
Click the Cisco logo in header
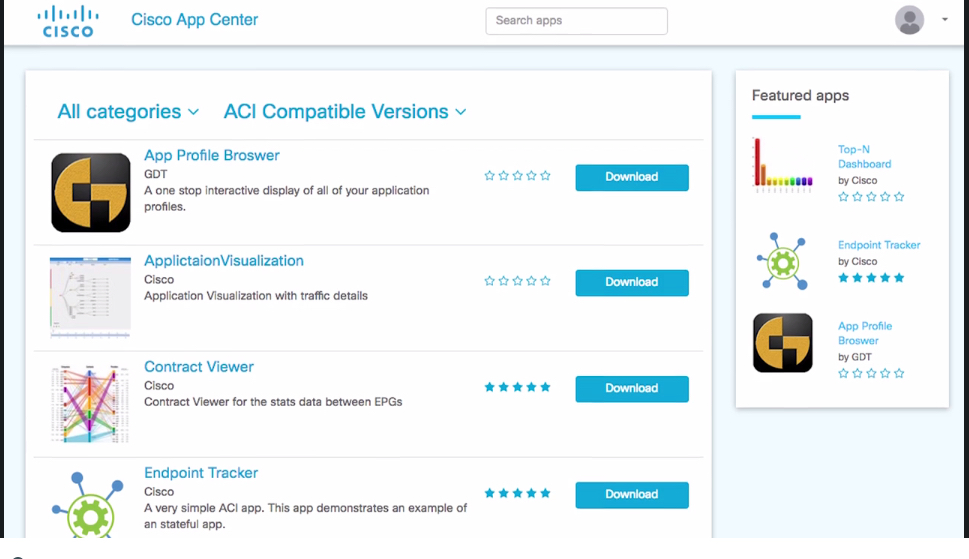[x=68, y=21]
